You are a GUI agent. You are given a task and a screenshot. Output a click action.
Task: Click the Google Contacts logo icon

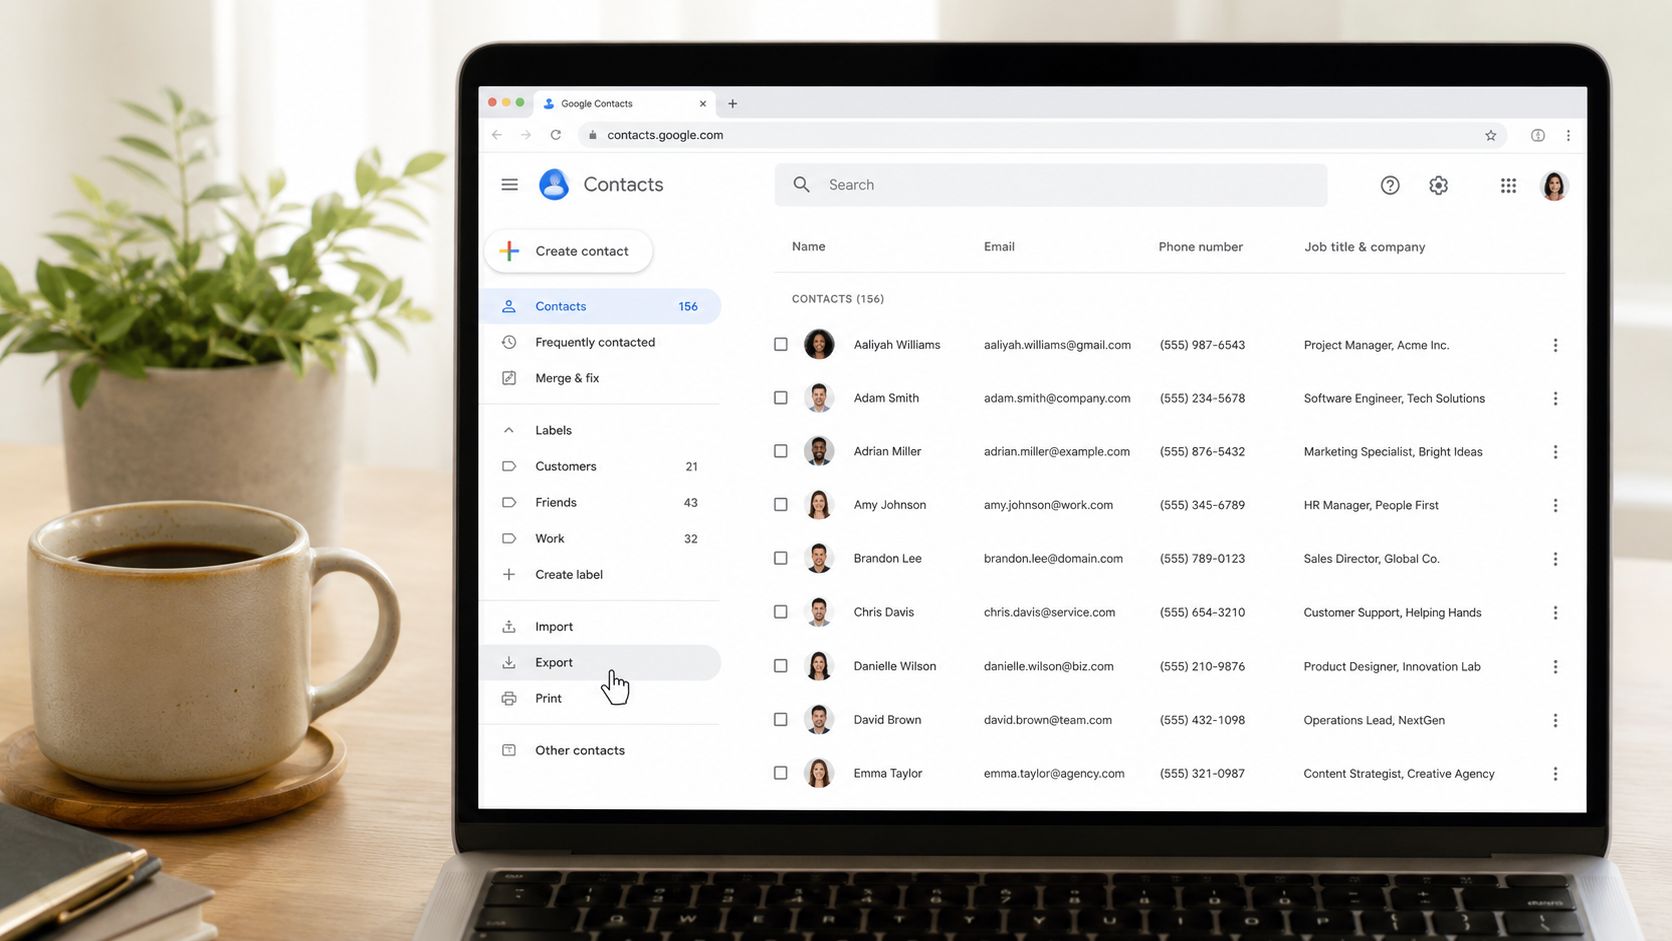554,185
